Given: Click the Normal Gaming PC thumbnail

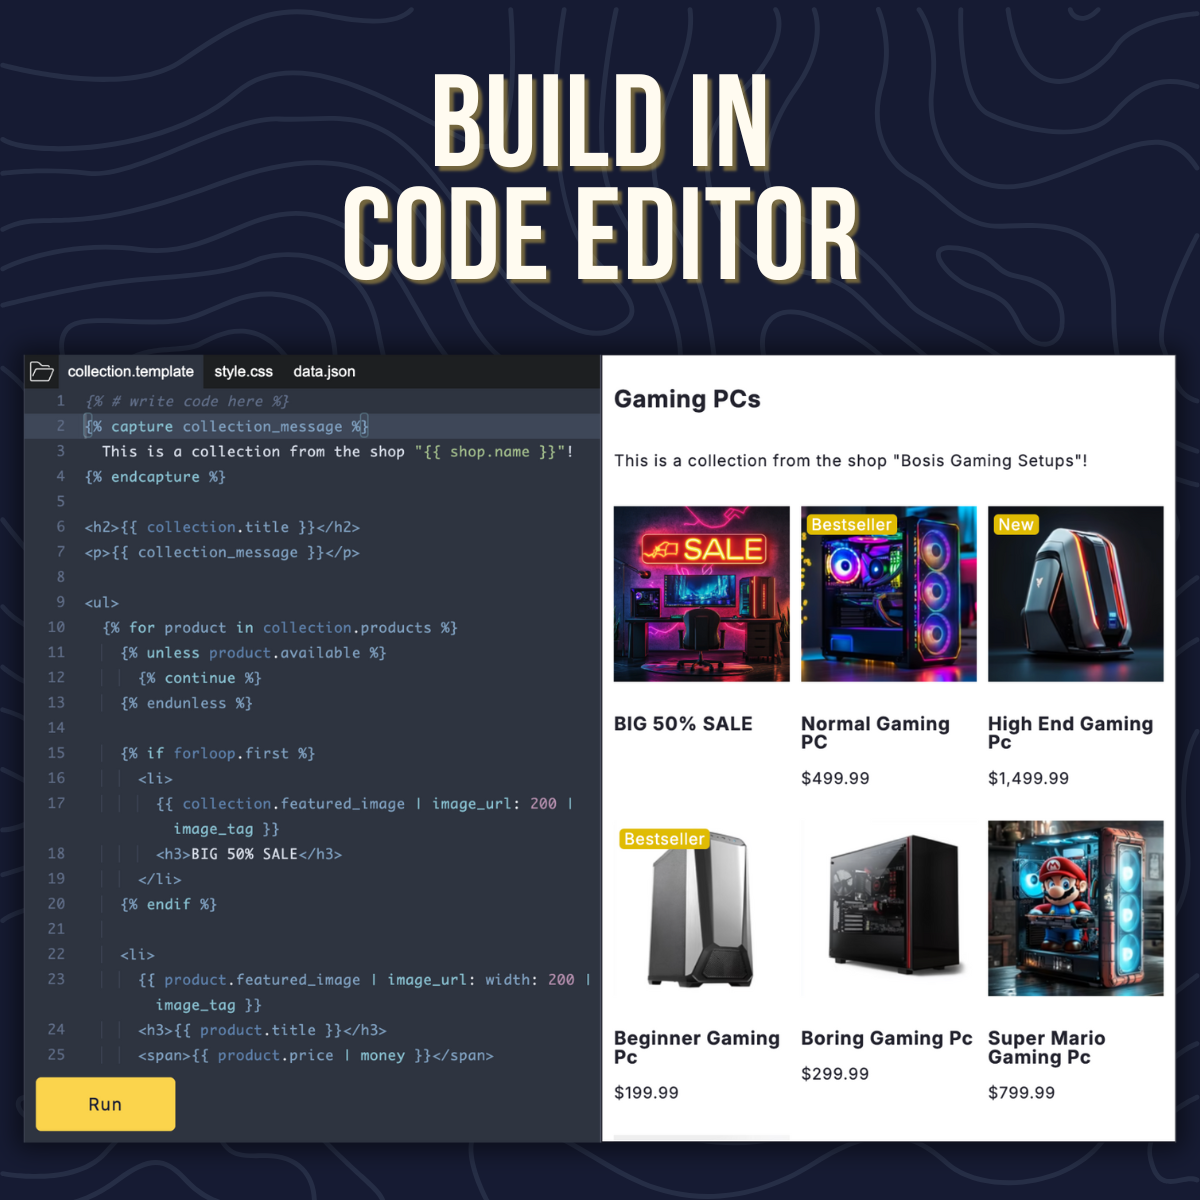Looking at the screenshot, I should click(888, 594).
